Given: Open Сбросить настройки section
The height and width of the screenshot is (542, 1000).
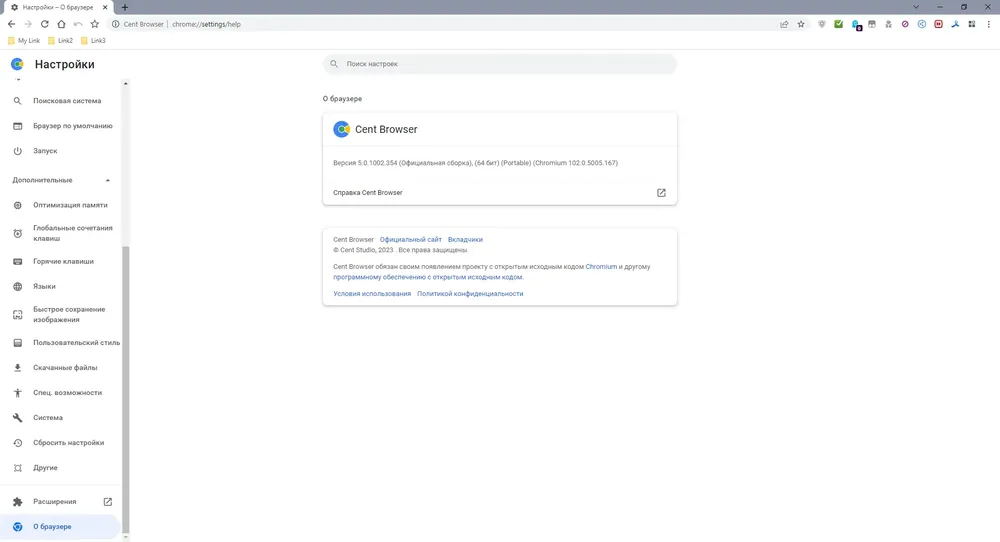Looking at the screenshot, I should (x=61, y=443).
